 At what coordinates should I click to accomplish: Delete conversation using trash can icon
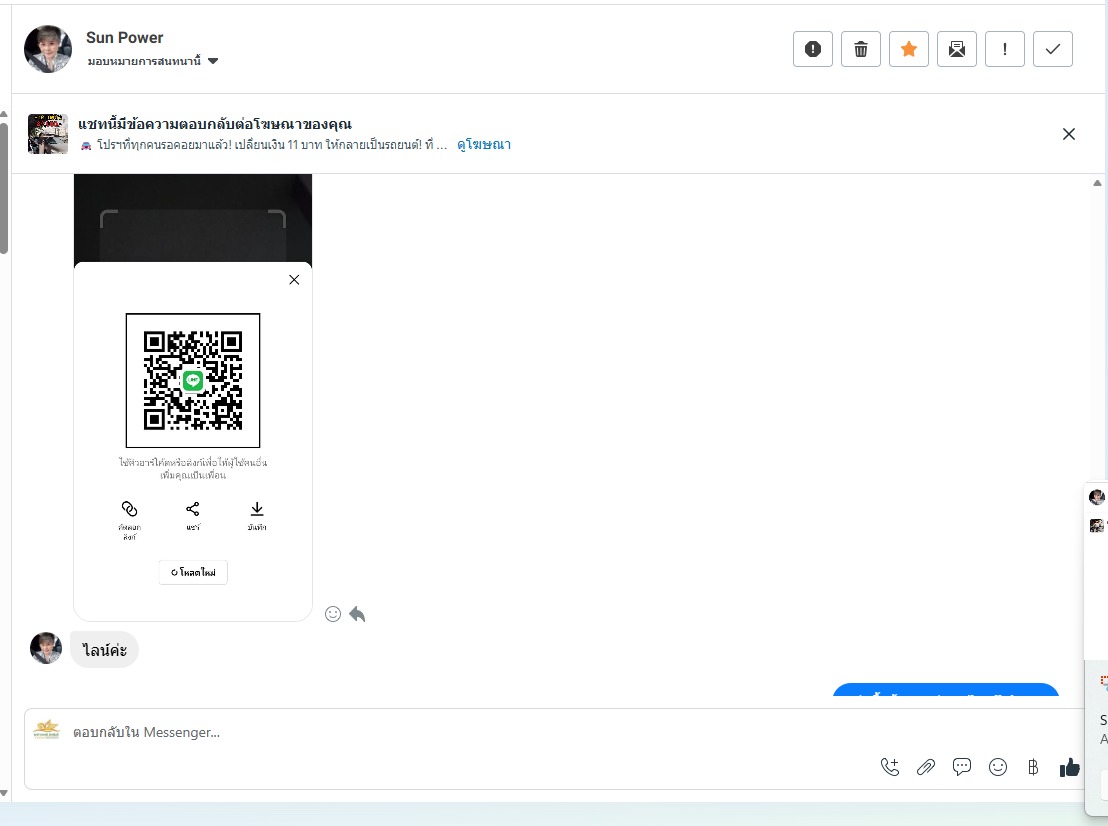861,49
